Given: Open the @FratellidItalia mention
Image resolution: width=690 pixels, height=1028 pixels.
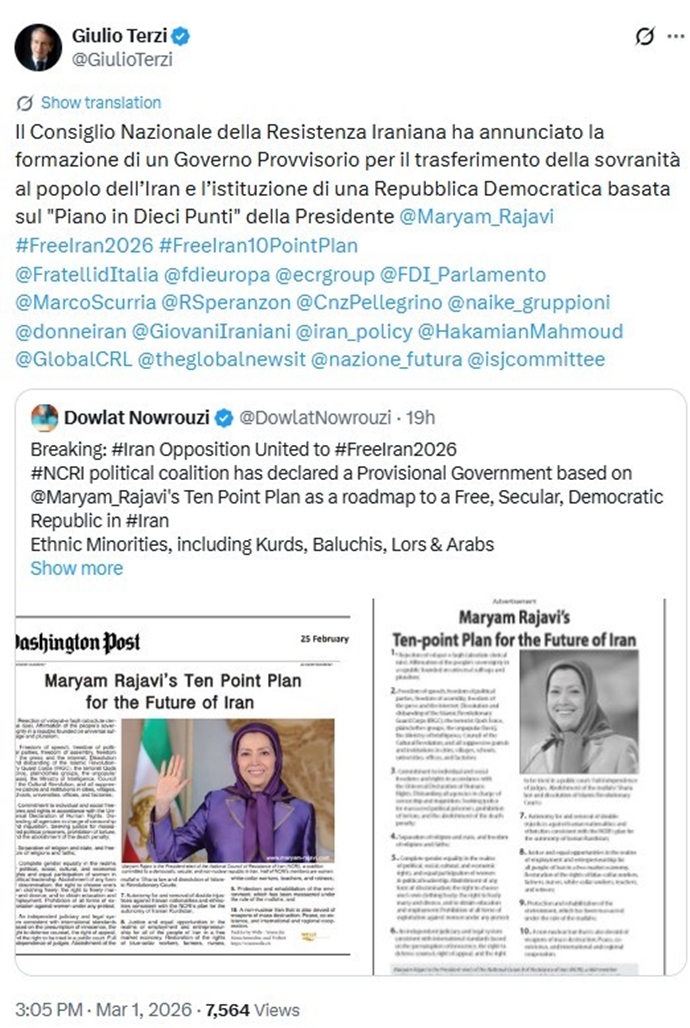Looking at the screenshot, I should [x=87, y=274].
